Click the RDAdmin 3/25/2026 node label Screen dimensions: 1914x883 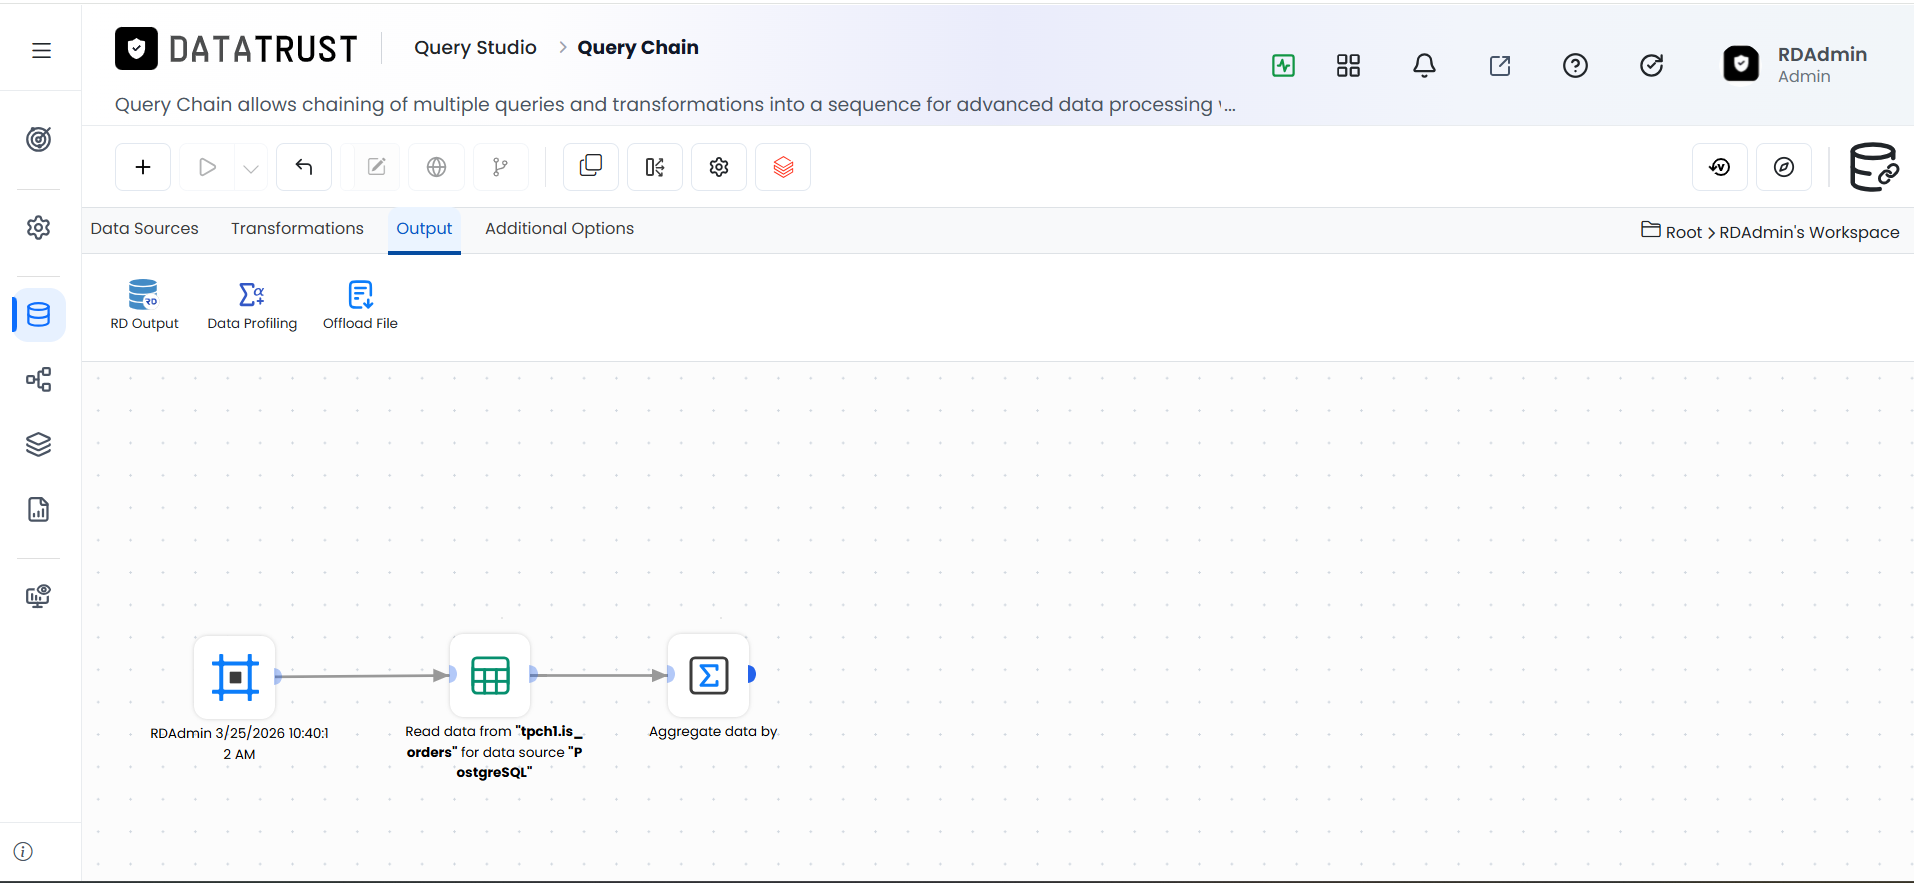click(x=239, y=743)
